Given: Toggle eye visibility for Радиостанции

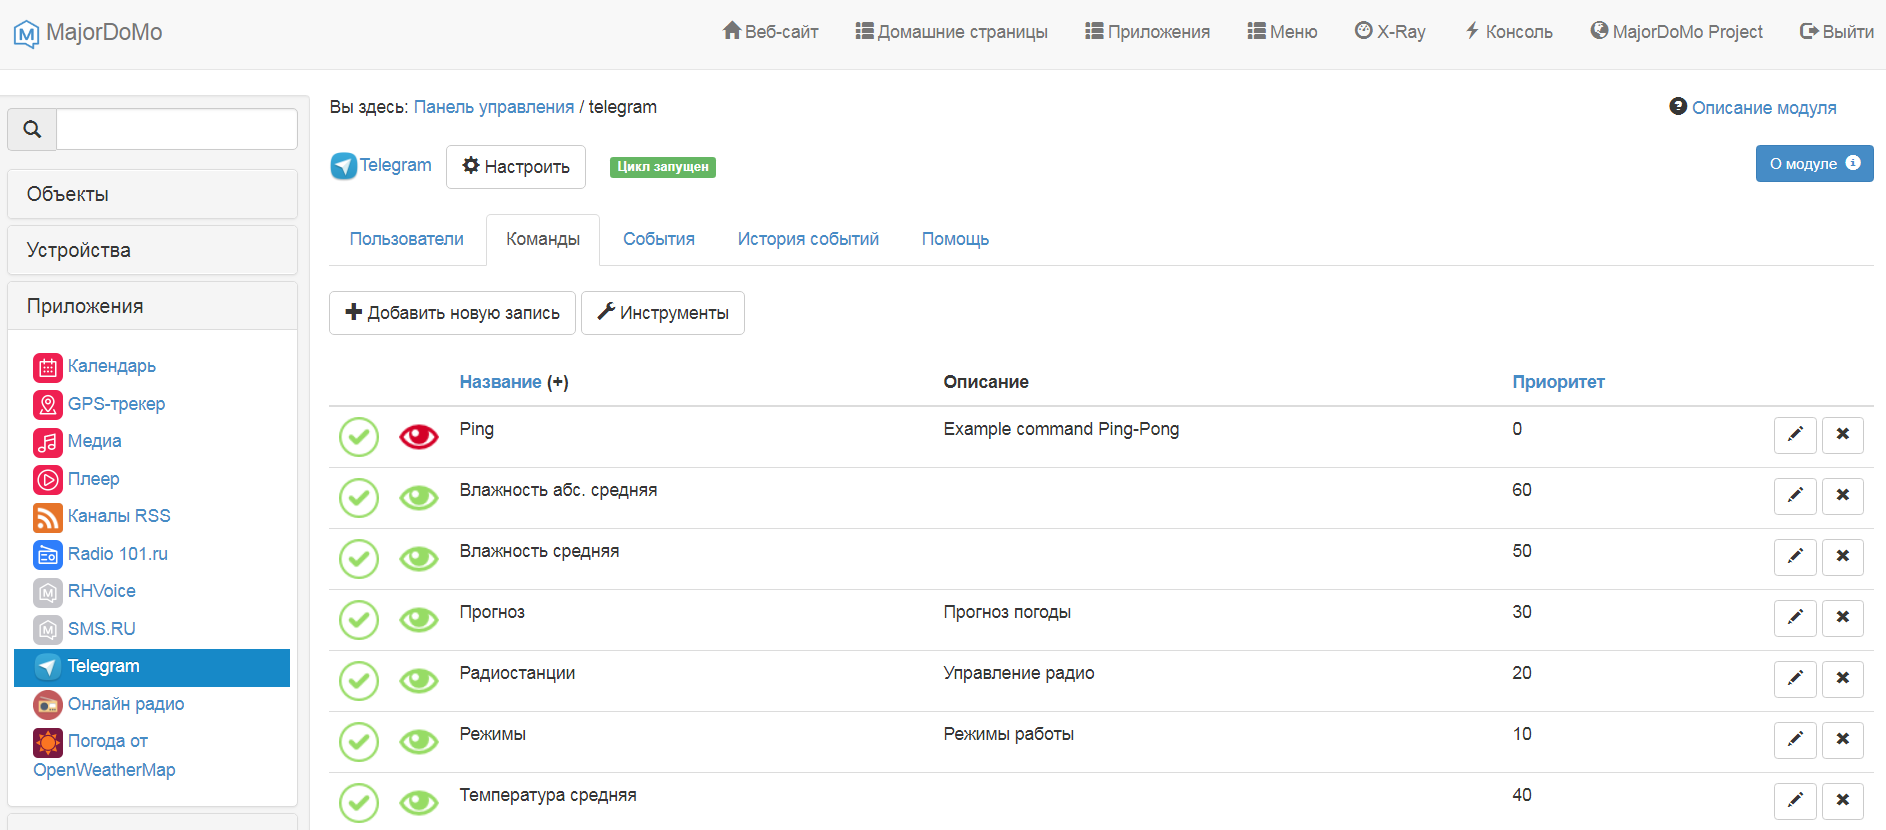Looking at the screenshot, I should pos(419,681).
